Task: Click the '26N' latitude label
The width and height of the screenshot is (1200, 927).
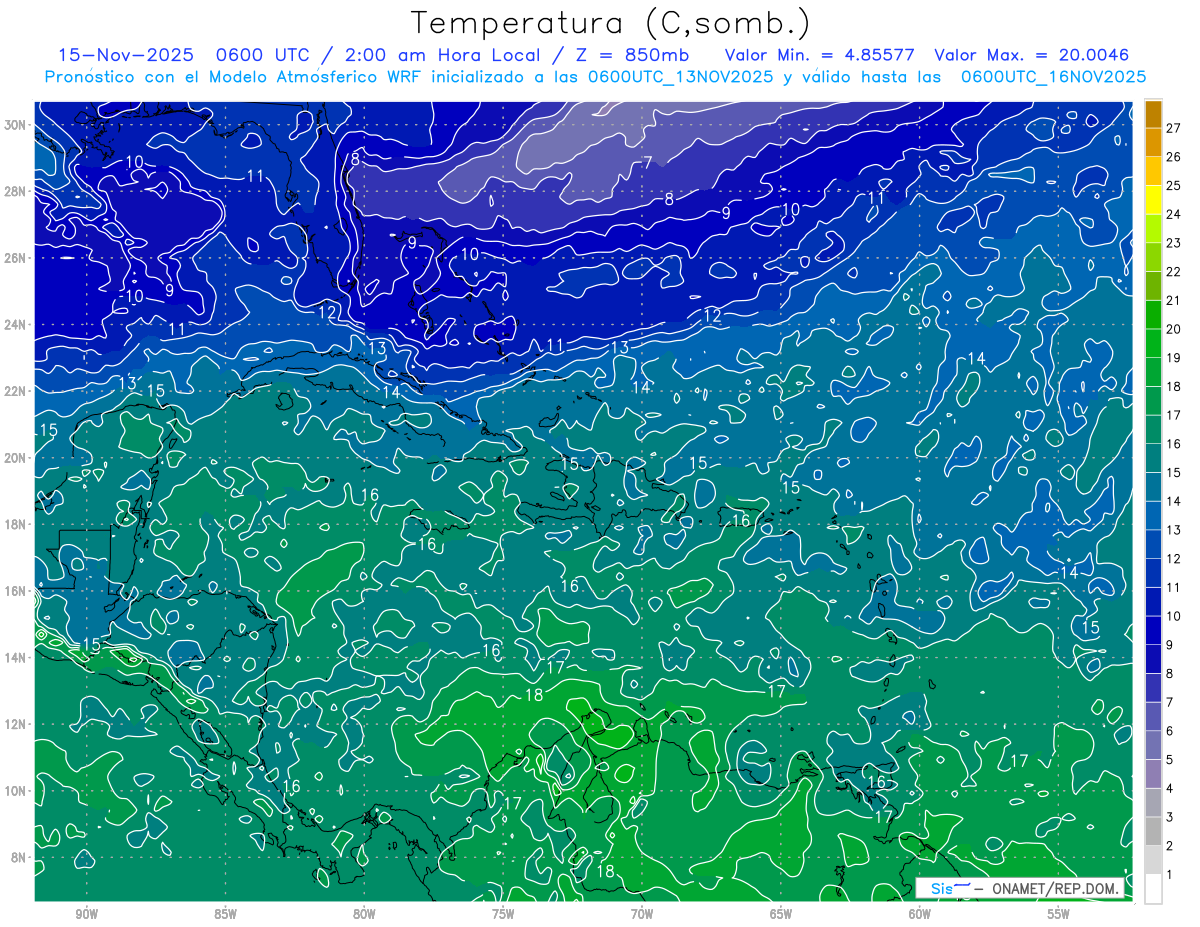Action: tap(16, 258)
